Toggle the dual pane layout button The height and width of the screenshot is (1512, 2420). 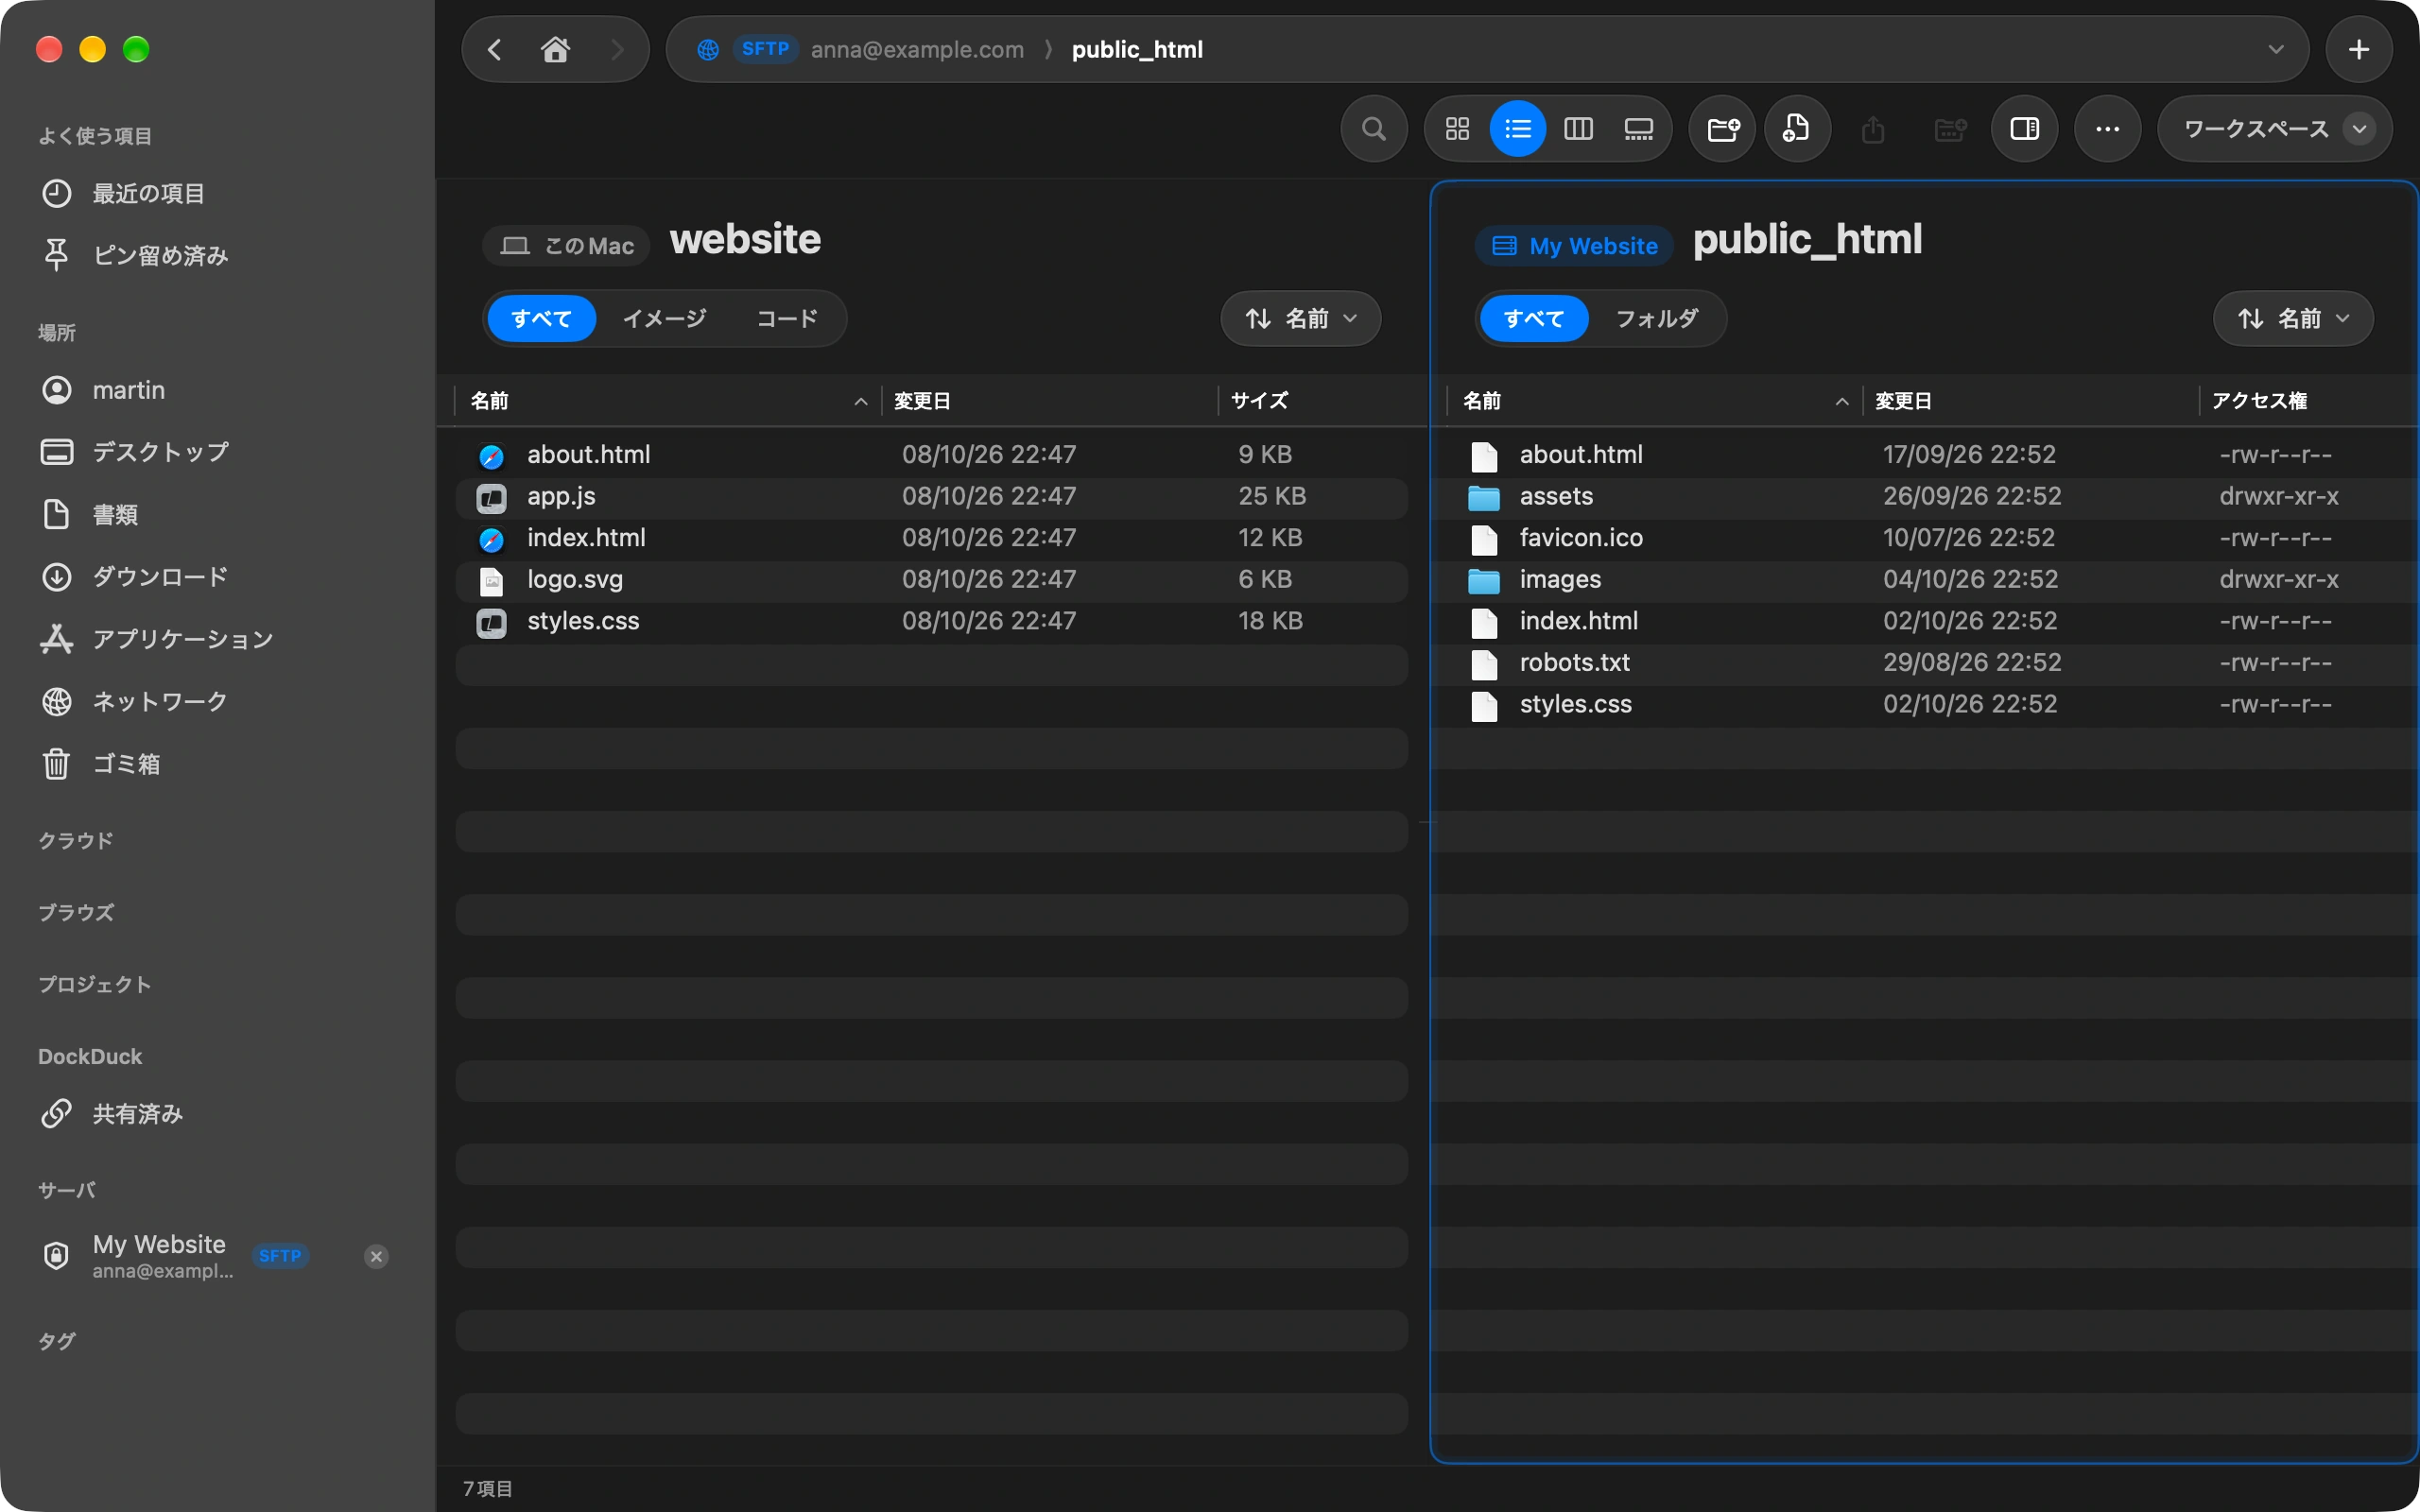(x=2024, y=129)
